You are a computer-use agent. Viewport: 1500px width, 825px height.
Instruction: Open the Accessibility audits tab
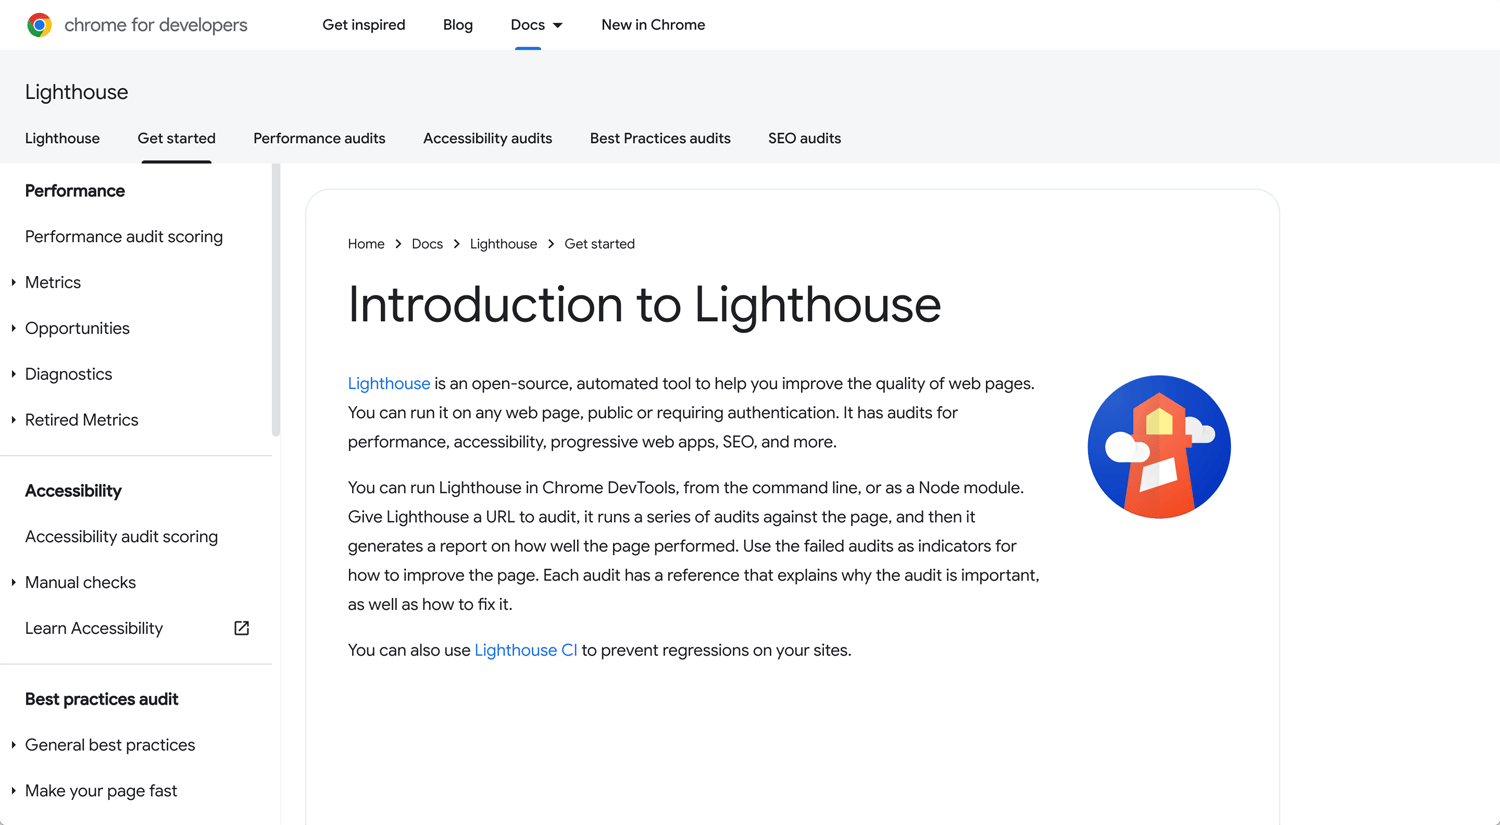pos(487,138)
